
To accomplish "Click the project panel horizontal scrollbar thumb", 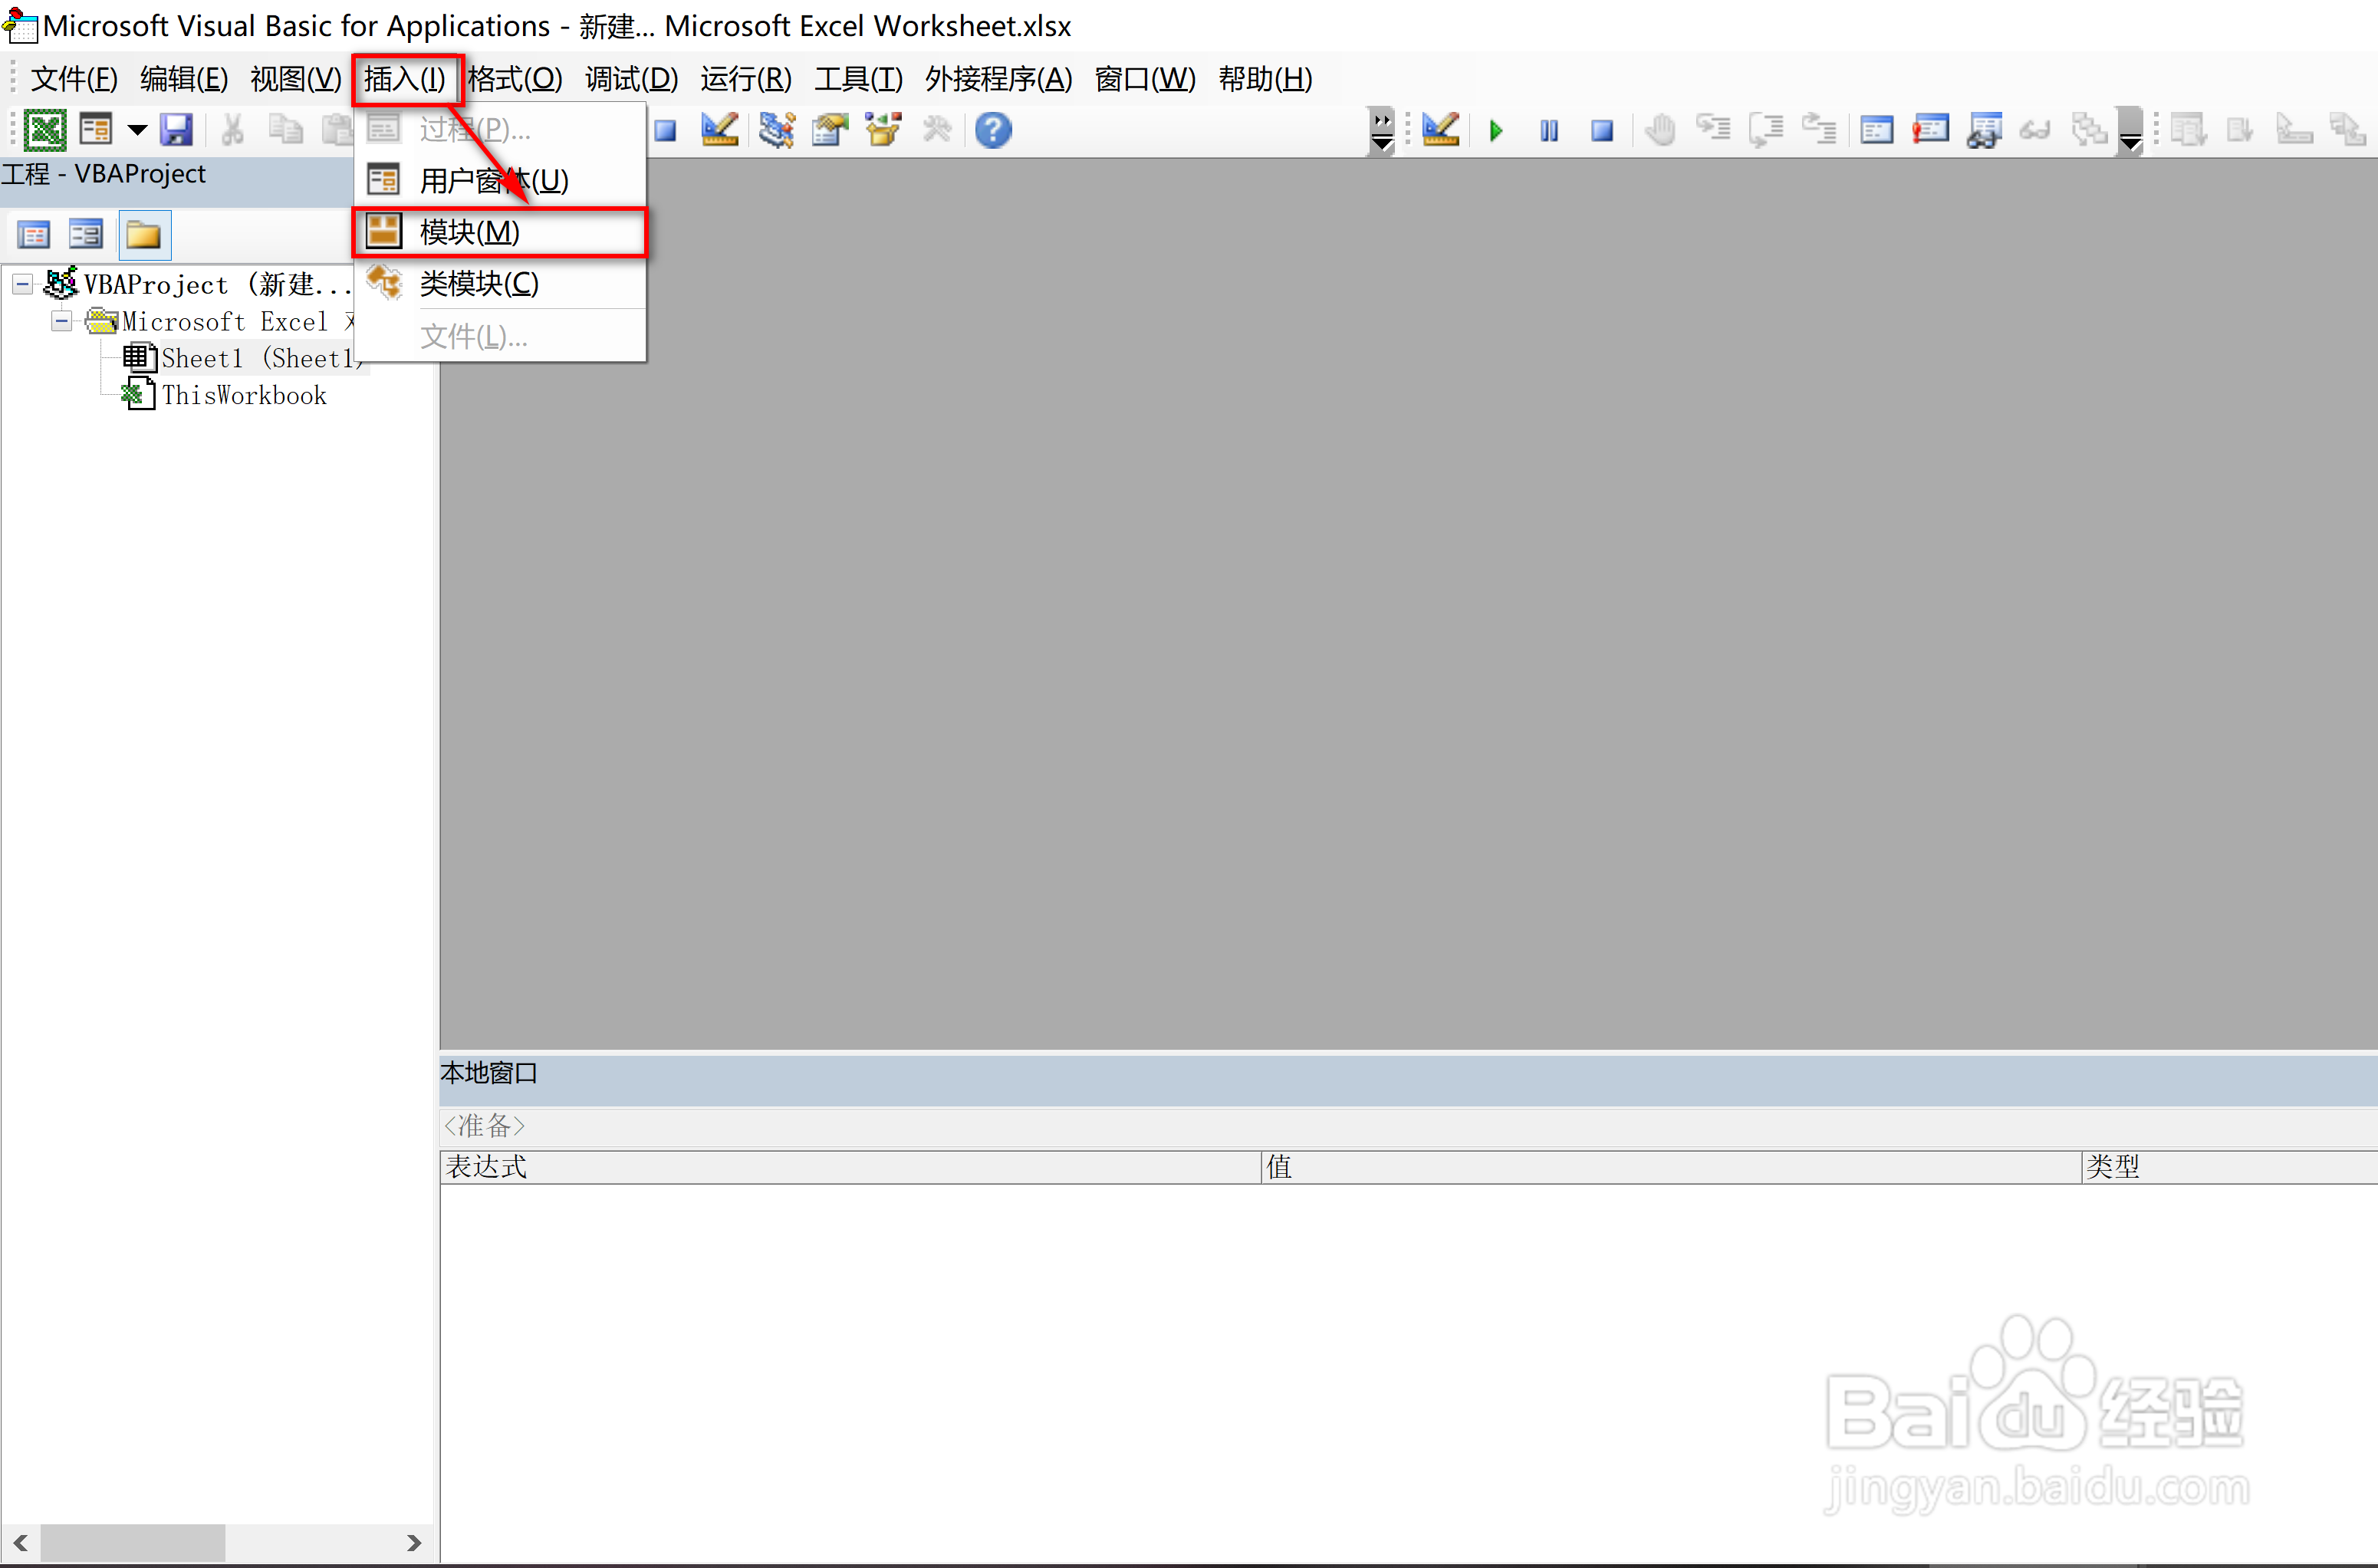I will [x=131, y=1542].
